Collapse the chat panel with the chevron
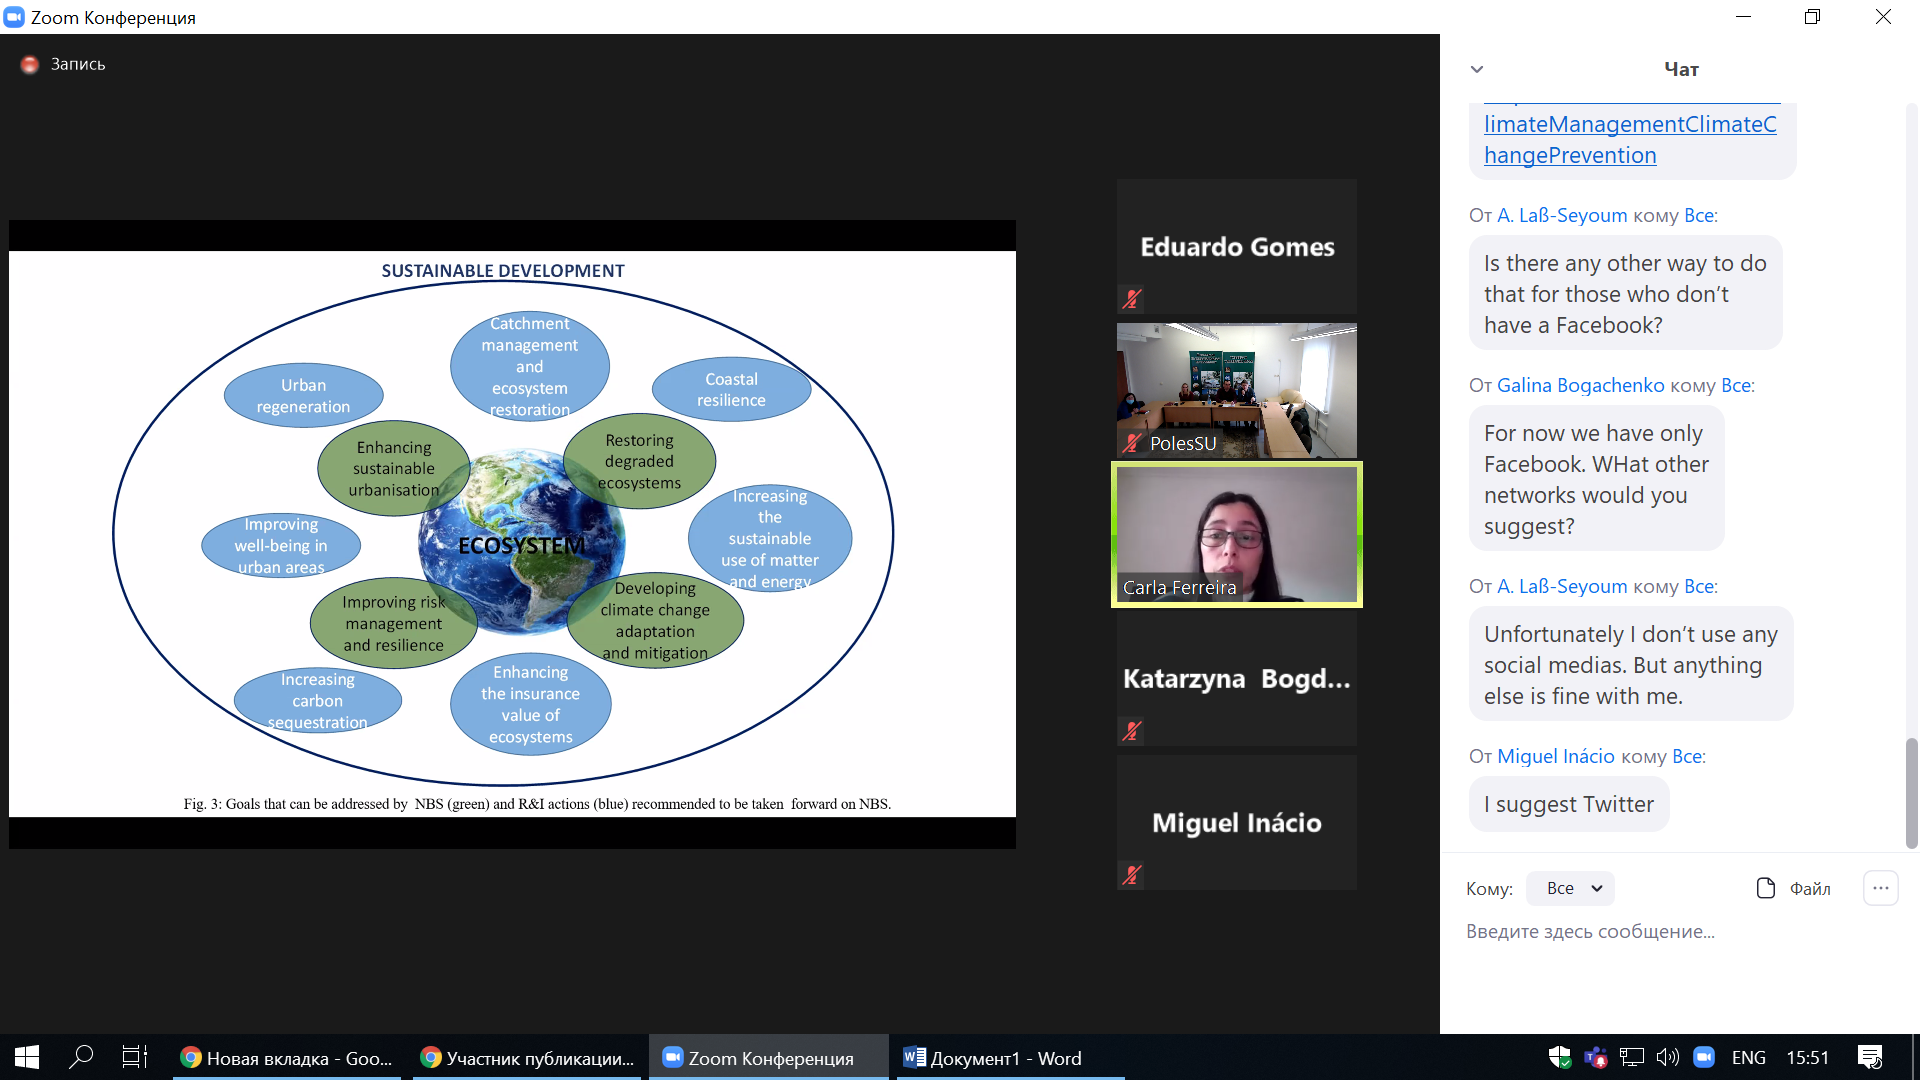This screenshot has height=1080, width=1920. tap(1477, 69)
